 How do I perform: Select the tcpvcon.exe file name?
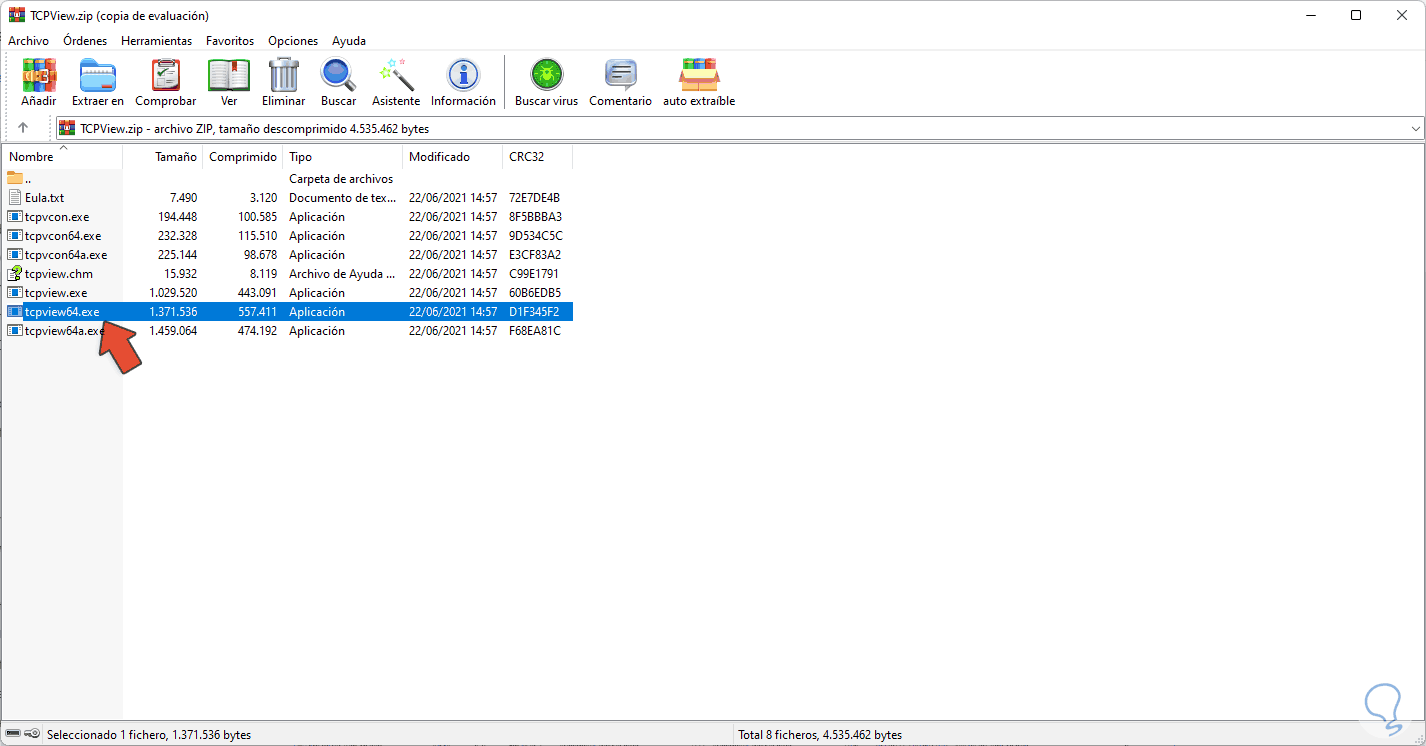click(57, 217)
